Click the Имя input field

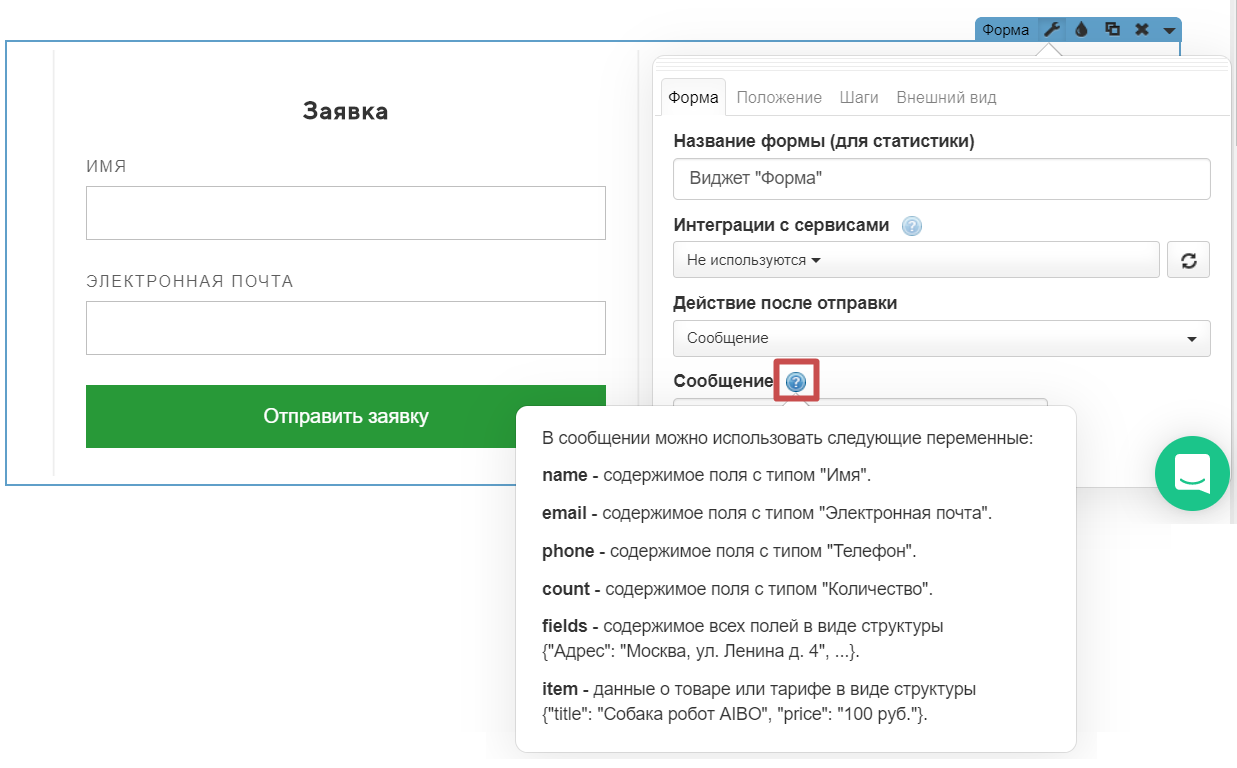click(x=345, y=213)
